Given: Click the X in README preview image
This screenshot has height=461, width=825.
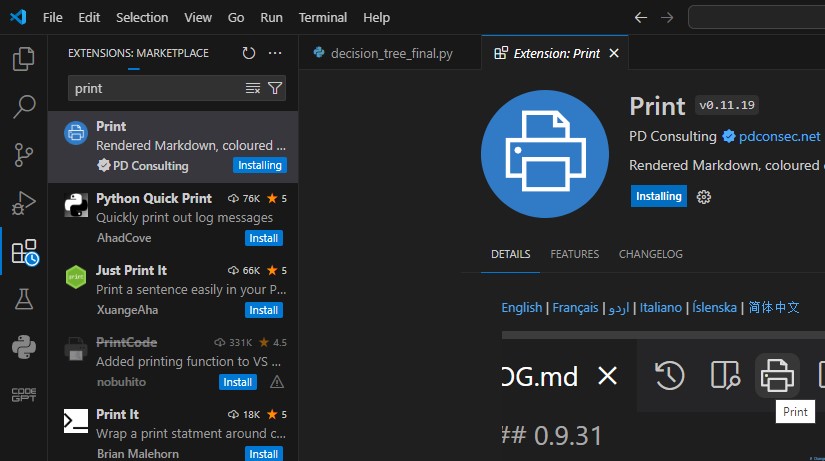Looking at the screenshot, I should 607,376.
